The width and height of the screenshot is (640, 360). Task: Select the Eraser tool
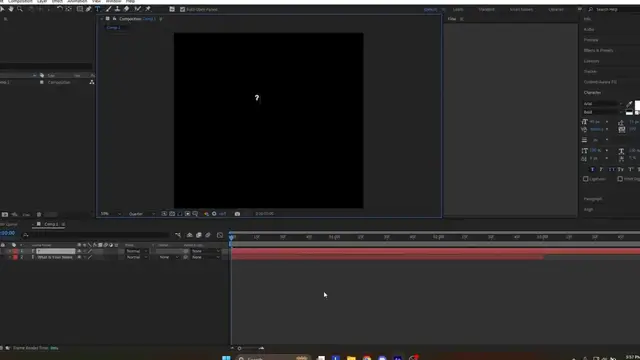pos(127,9)
